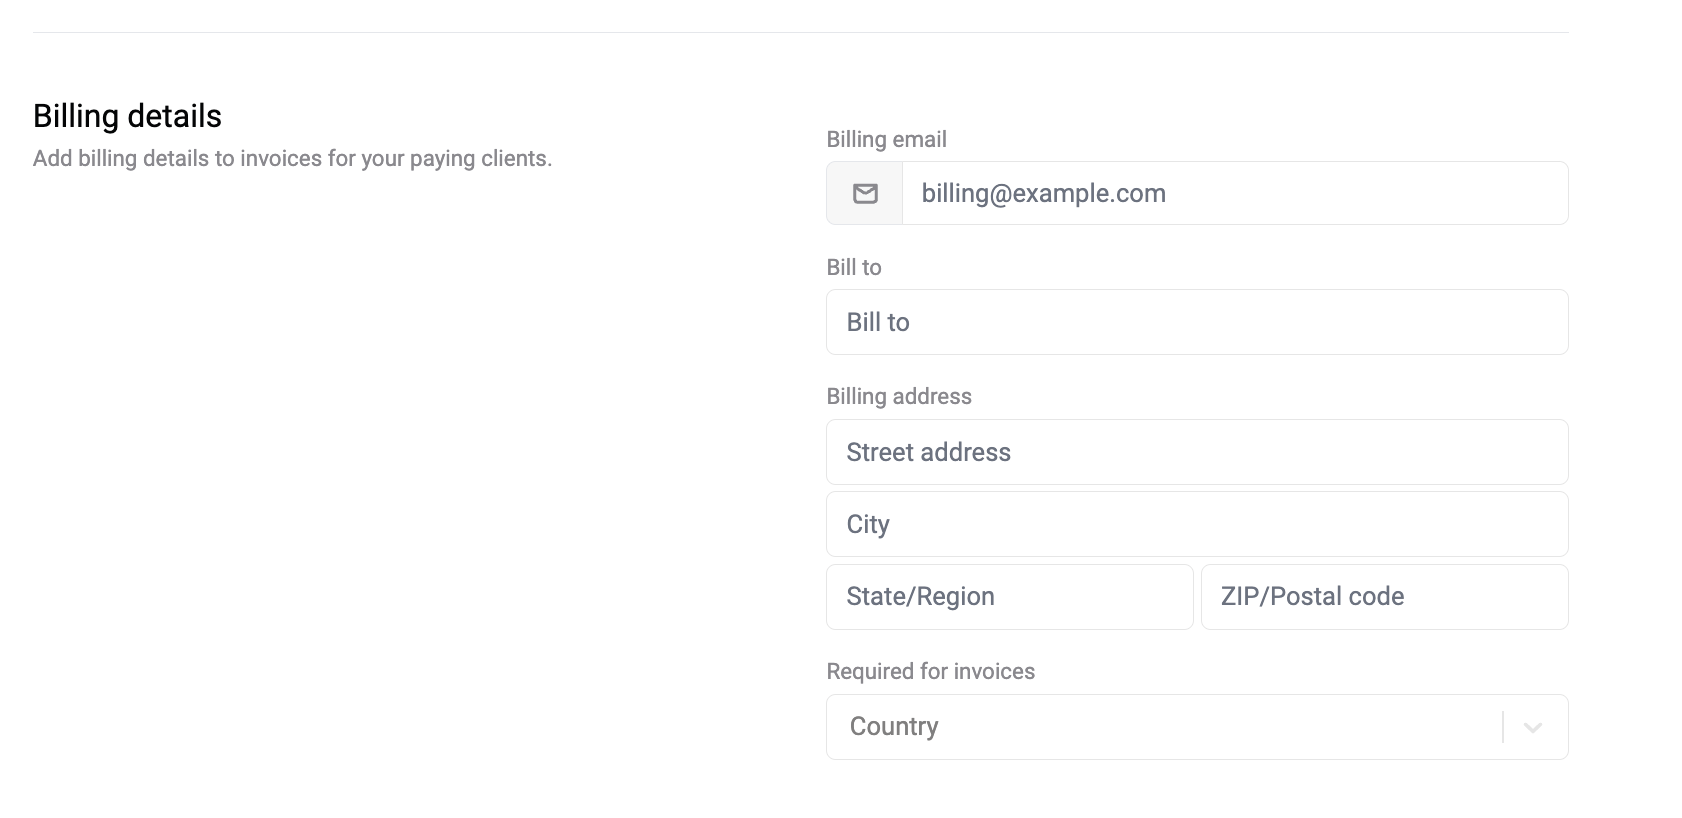Click into the Bill to field
1682x818 pixels.
tap(1197, 322)
